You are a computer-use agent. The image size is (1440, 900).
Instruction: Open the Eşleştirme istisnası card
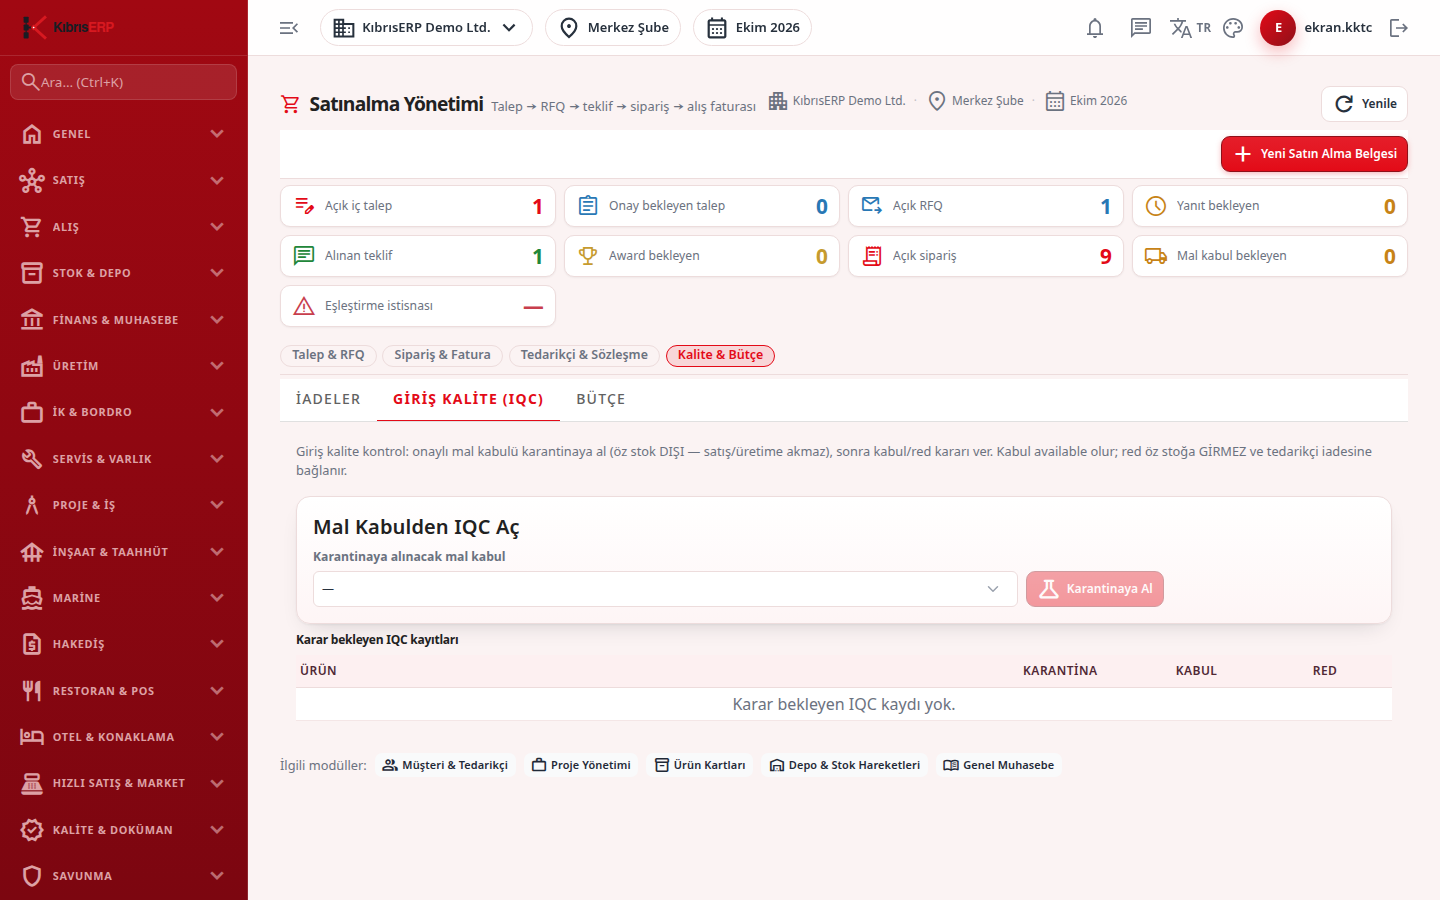(418, 306)
